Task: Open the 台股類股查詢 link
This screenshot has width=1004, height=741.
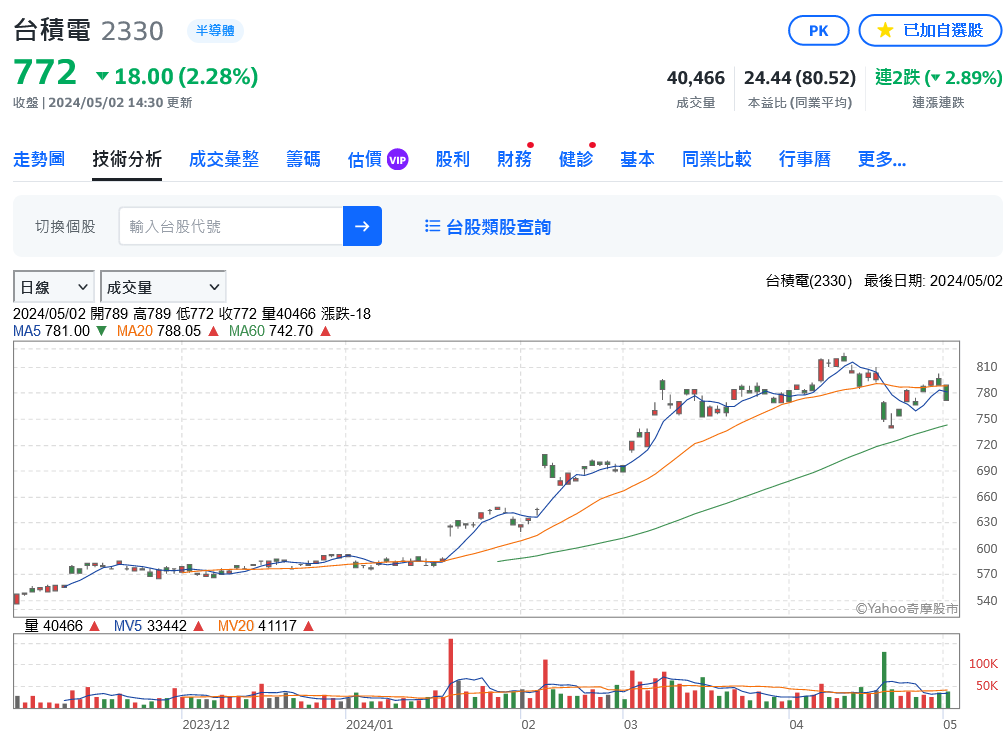Action: (x=498, y=227)
